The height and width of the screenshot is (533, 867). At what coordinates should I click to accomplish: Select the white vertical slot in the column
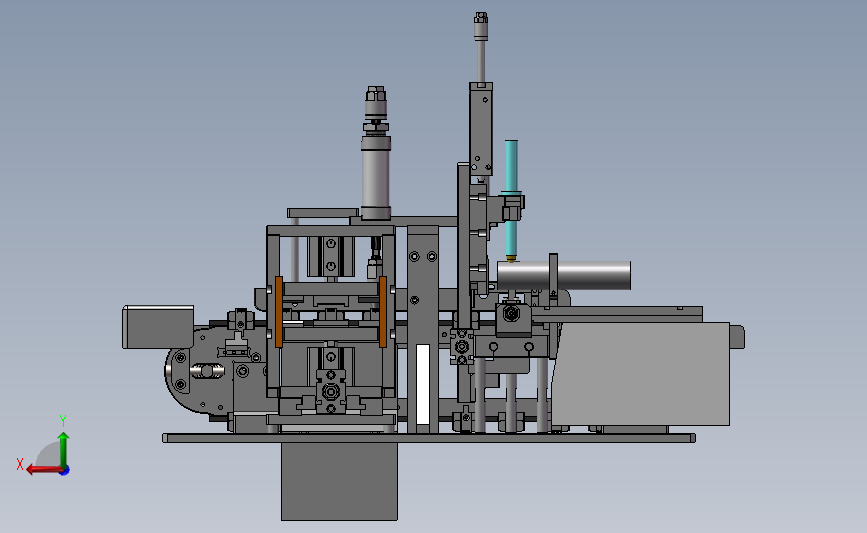[x=423, y=384]
